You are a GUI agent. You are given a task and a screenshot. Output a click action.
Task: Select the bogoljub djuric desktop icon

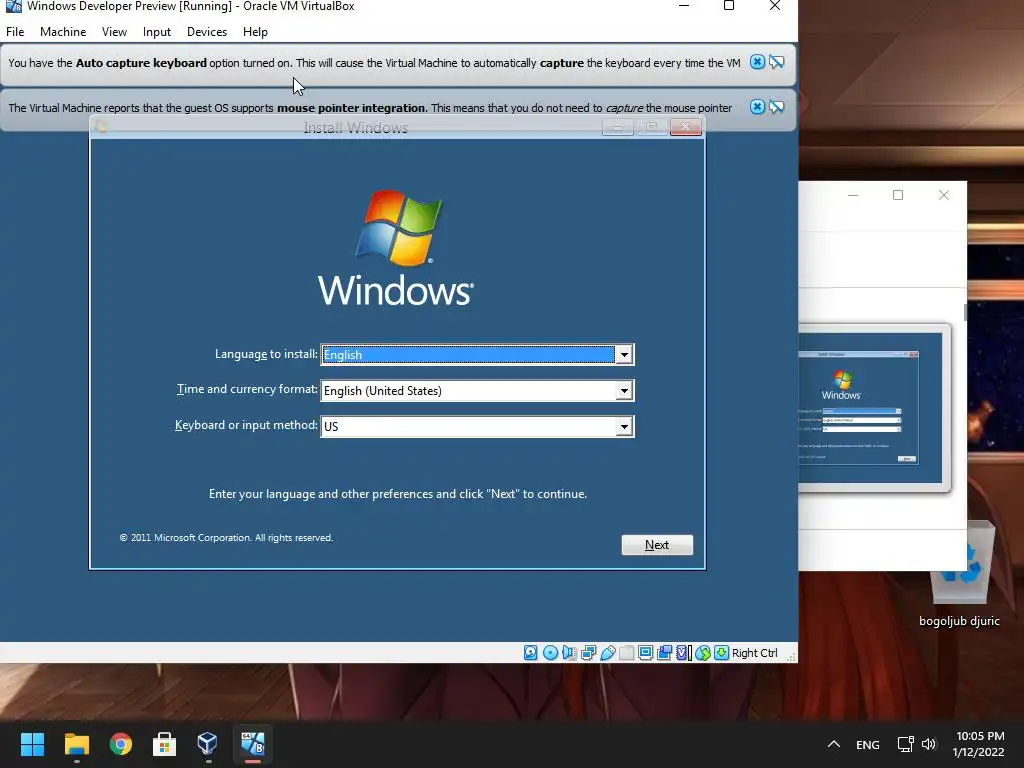(959, 576)
